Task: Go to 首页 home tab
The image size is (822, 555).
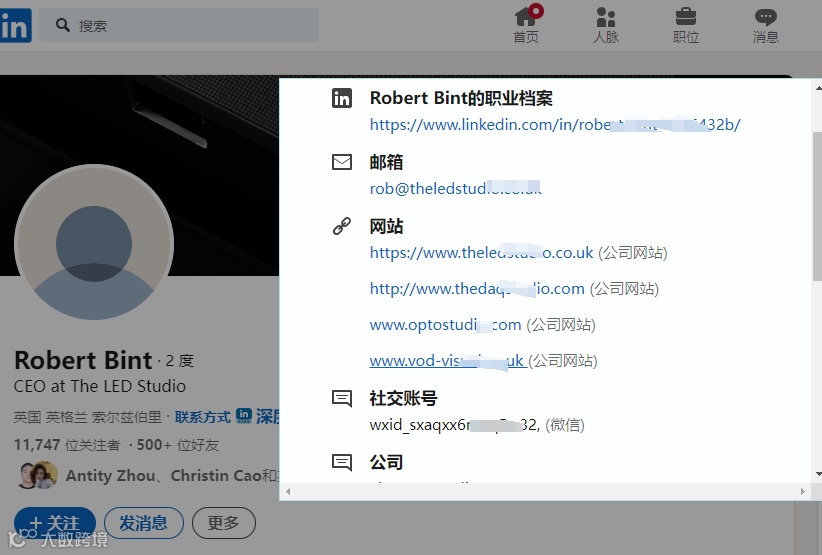Action: [x=526, y=25]
